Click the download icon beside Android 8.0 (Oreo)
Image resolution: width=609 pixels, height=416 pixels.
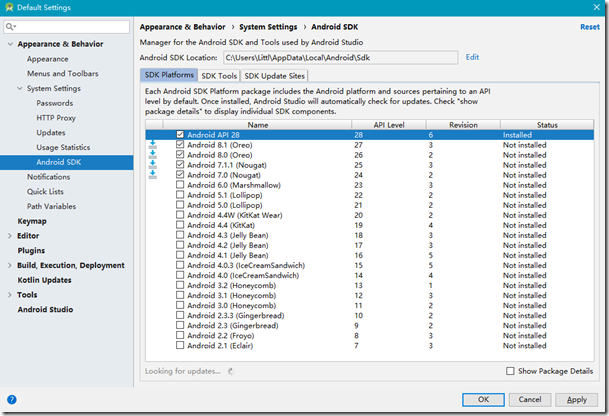click(x=153, y=155)
